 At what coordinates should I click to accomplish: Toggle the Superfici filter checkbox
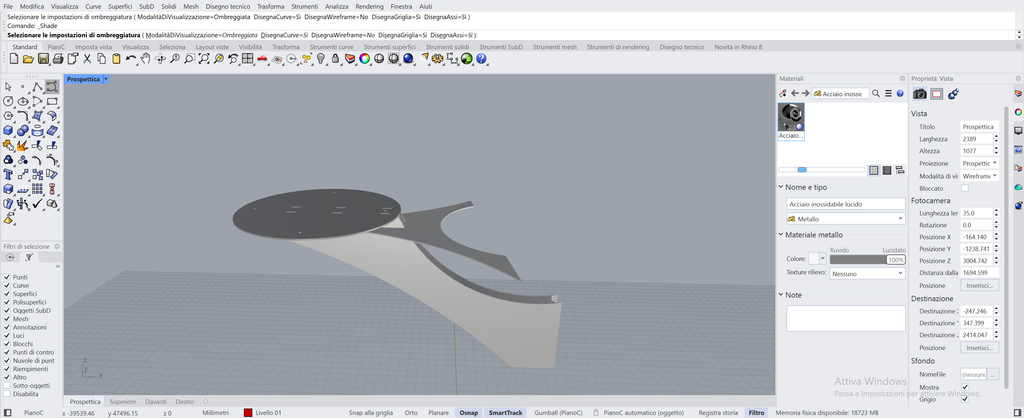(x=7, y=294)
